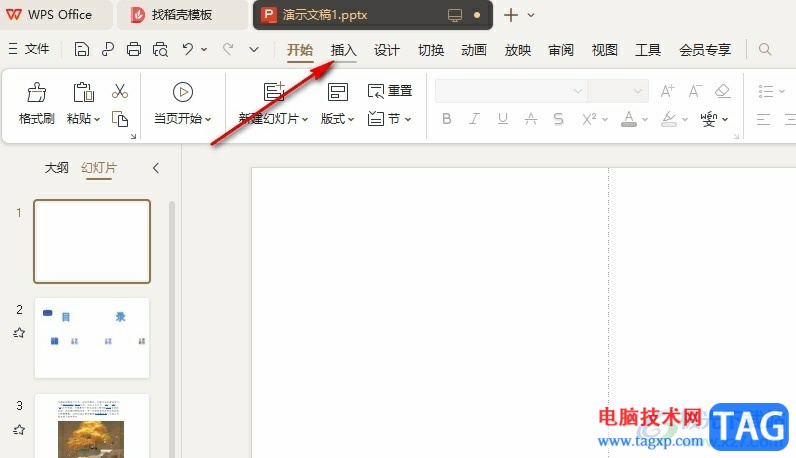The width and height of the screenshot is (796, 458).
Task: Create a new tab with plus button
Action: (511, 15)
